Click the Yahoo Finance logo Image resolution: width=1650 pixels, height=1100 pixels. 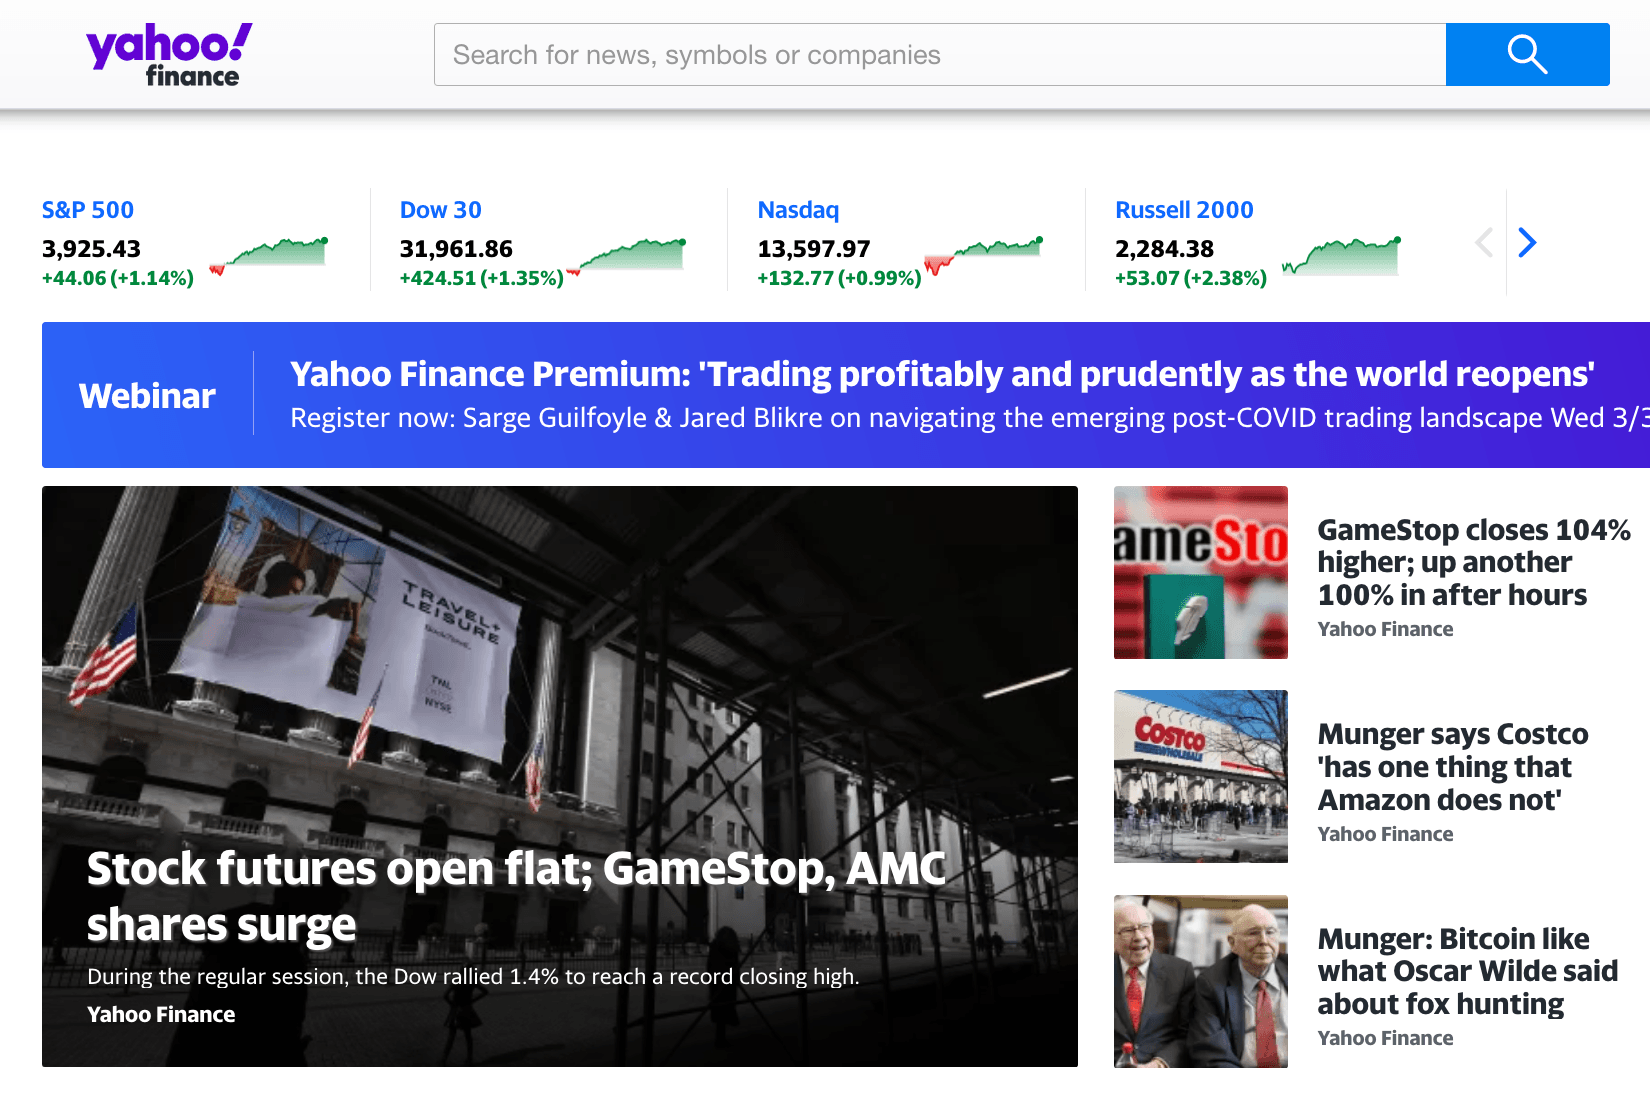click(169, 55)
